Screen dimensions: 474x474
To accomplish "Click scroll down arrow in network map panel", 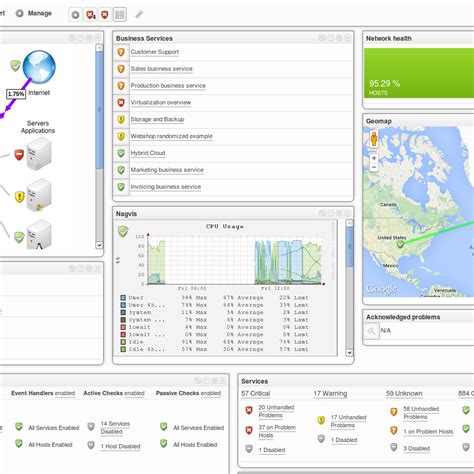I will tap(99, 245).
